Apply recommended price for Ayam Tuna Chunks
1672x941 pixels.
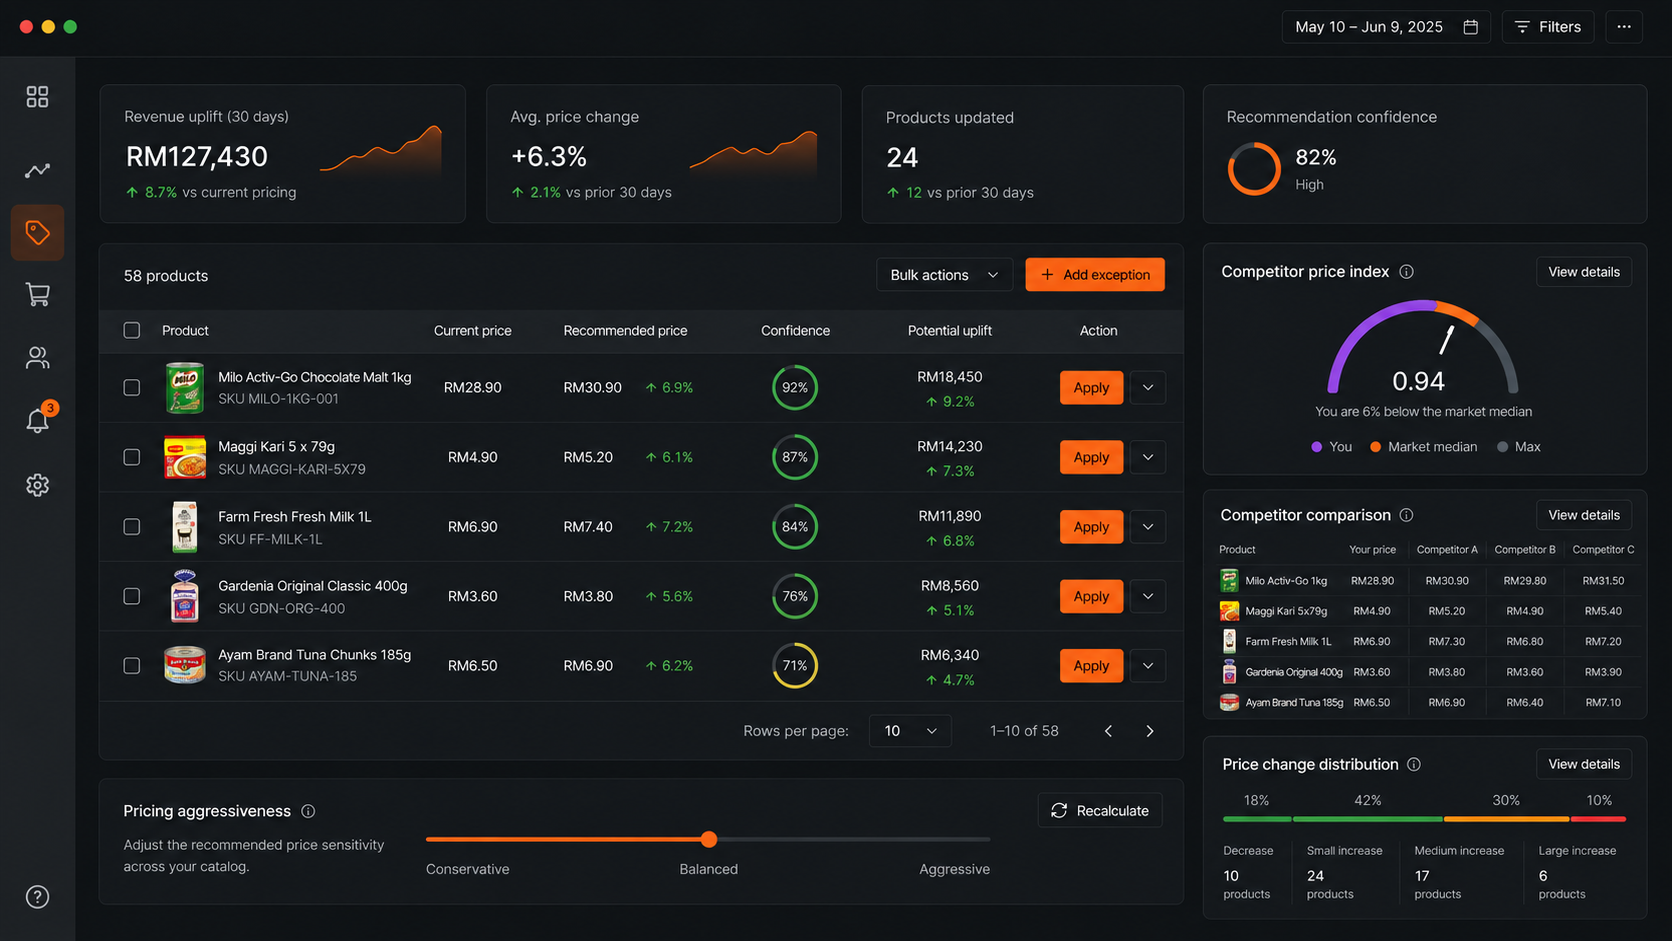[1091, 666]
